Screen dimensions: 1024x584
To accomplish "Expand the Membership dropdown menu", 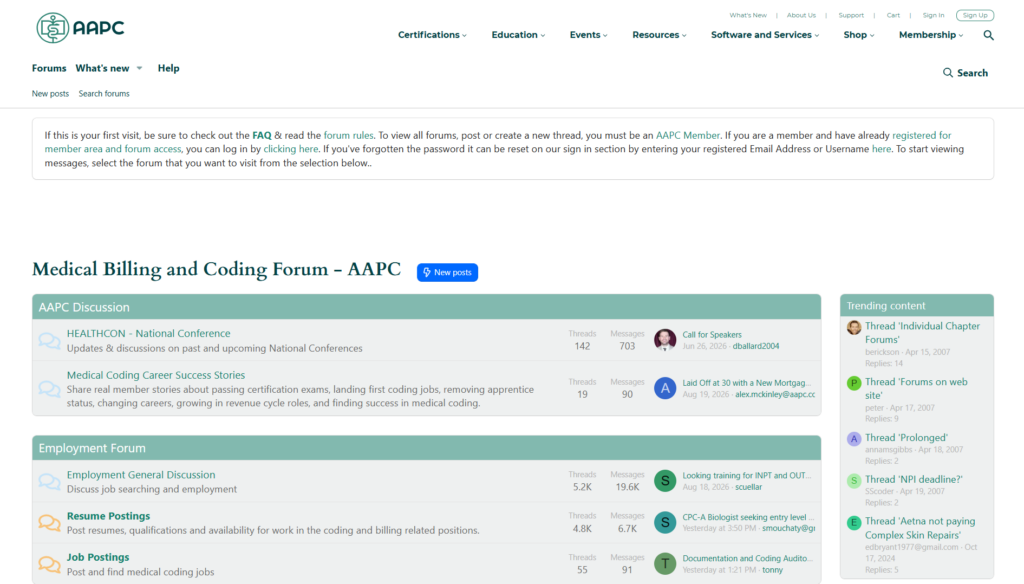I will coord(931,35).
